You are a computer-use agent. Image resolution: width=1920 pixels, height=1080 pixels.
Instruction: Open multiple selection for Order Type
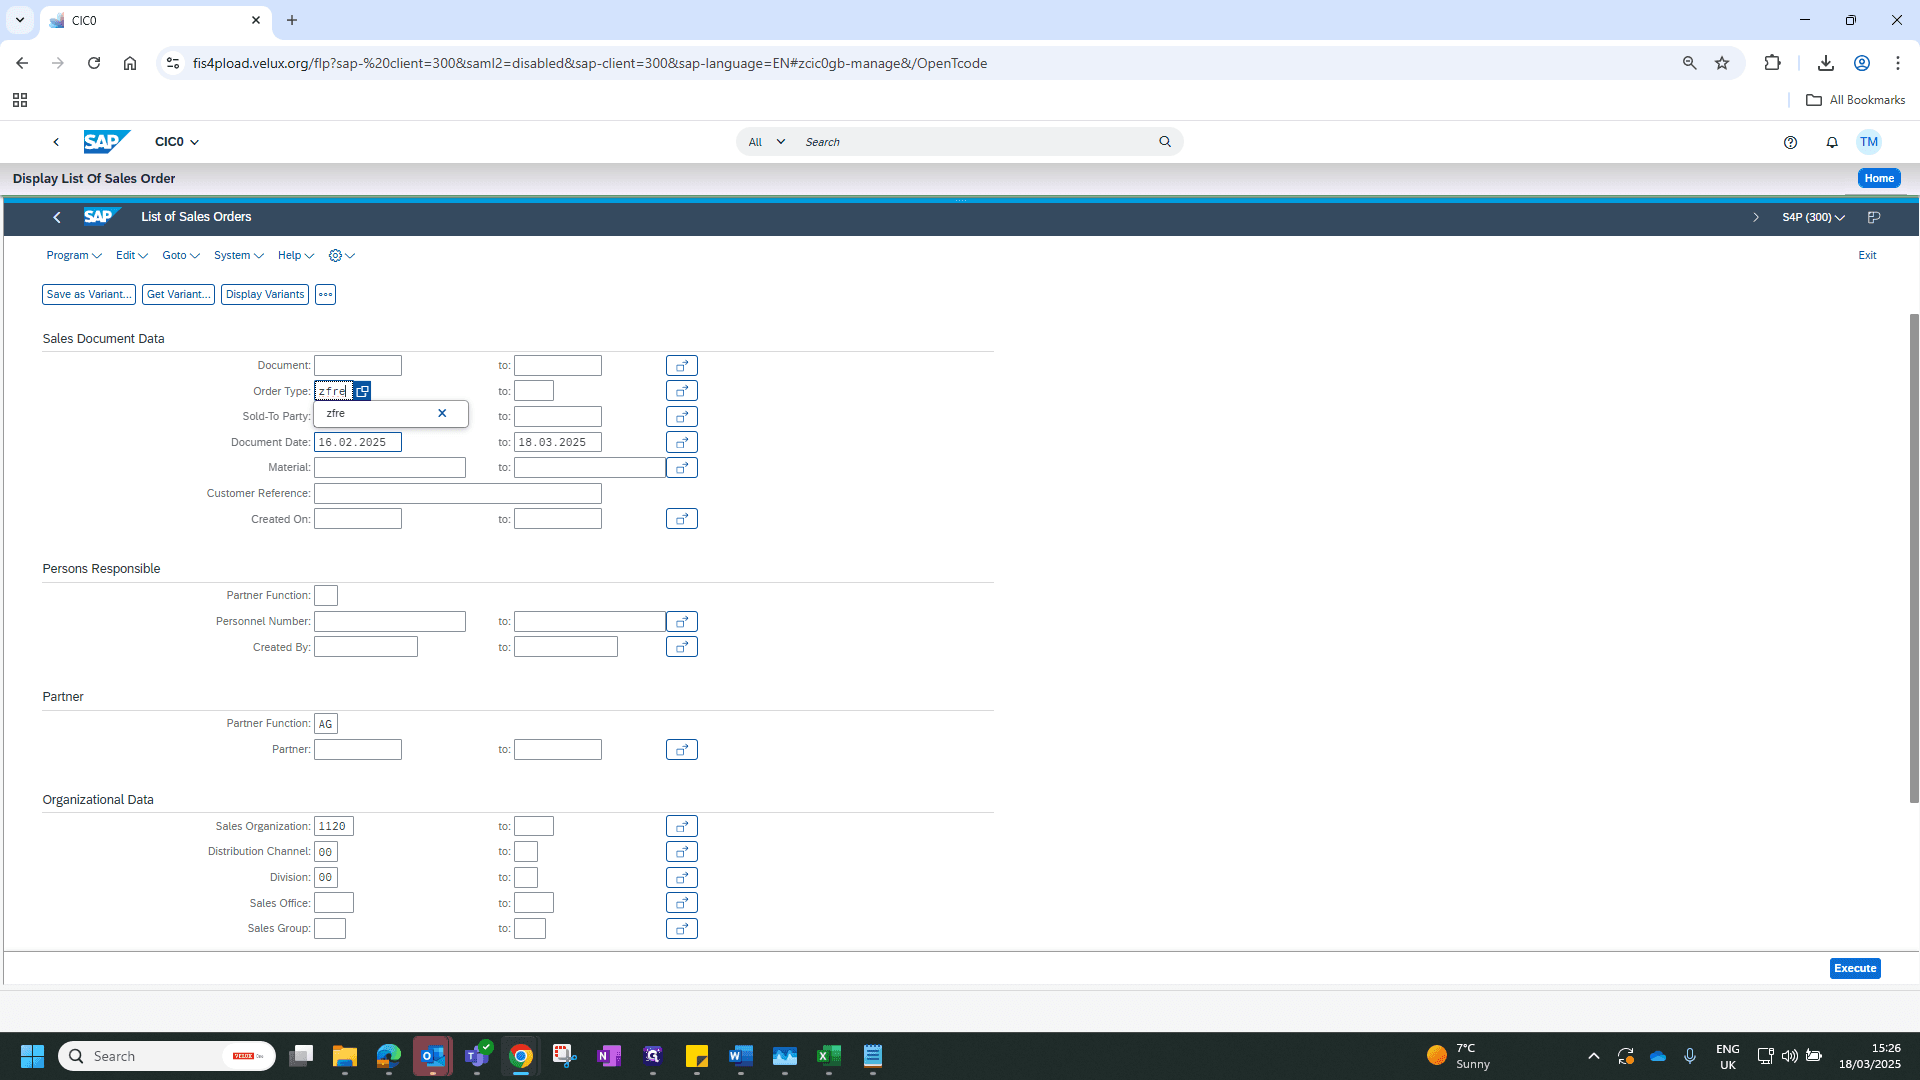coord(681,391)
